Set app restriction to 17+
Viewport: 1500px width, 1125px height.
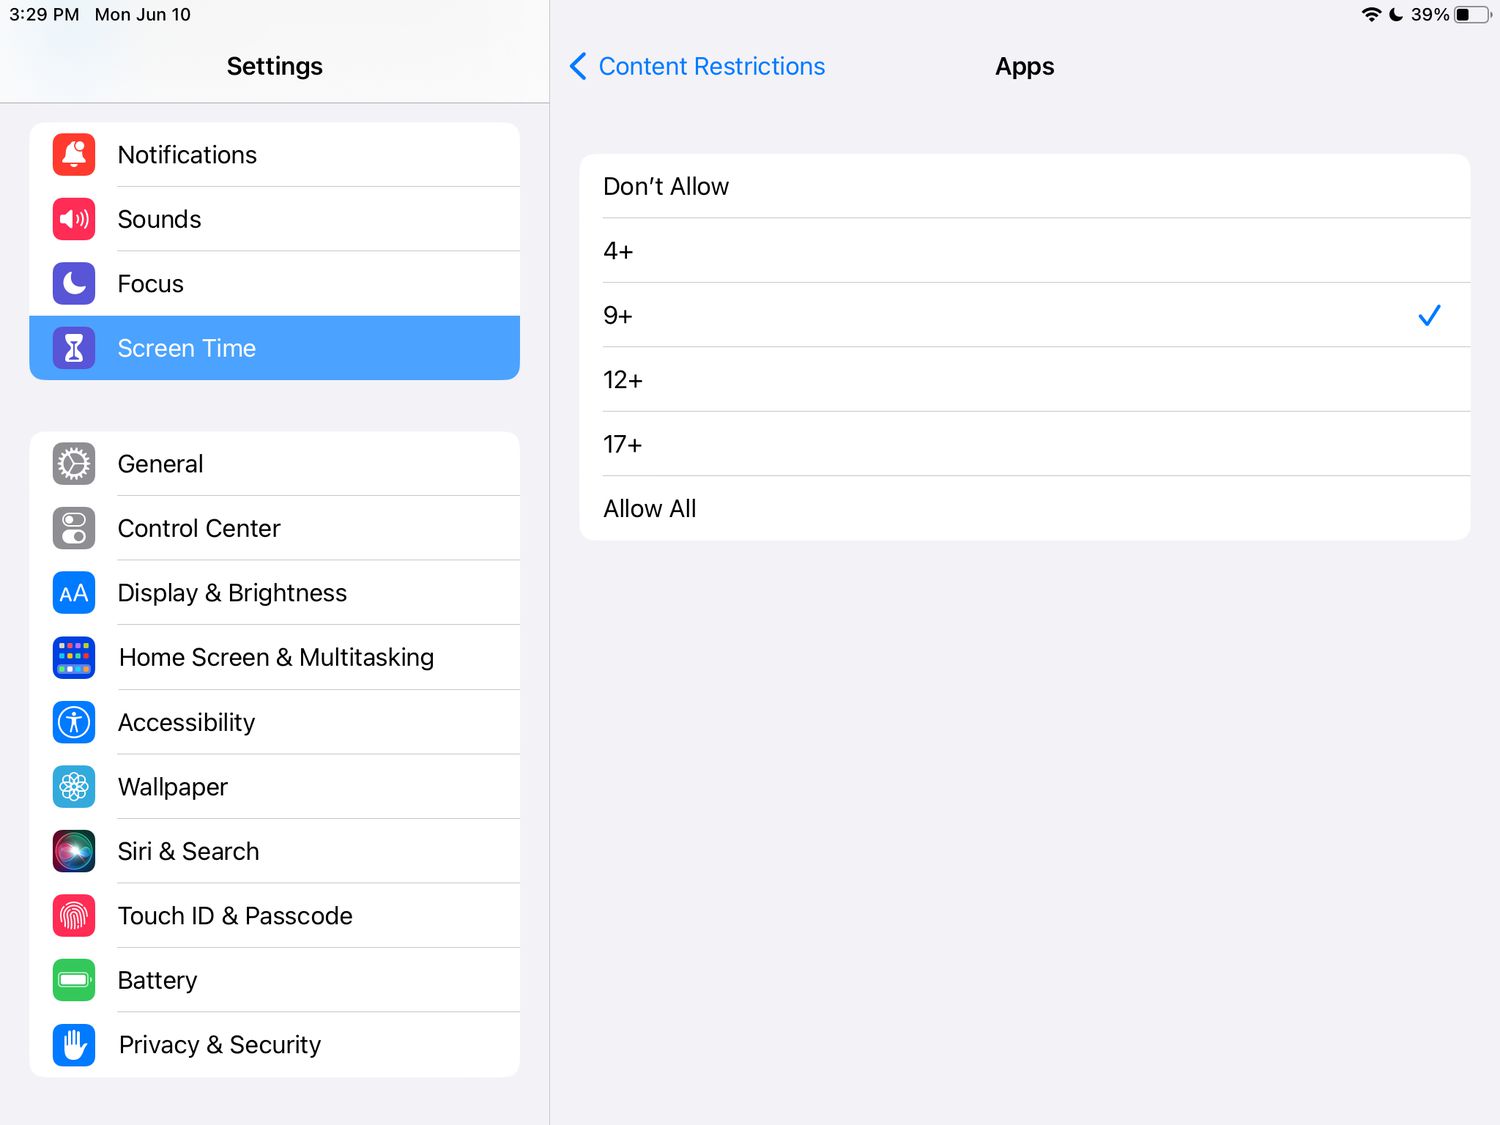(1024, 444)
